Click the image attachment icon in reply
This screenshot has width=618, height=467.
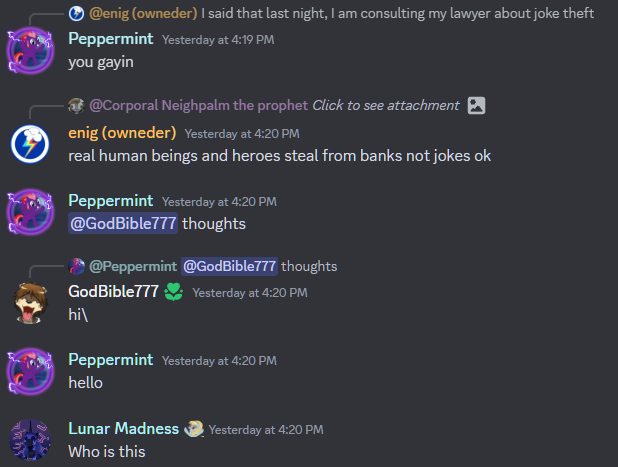point(476,106)
